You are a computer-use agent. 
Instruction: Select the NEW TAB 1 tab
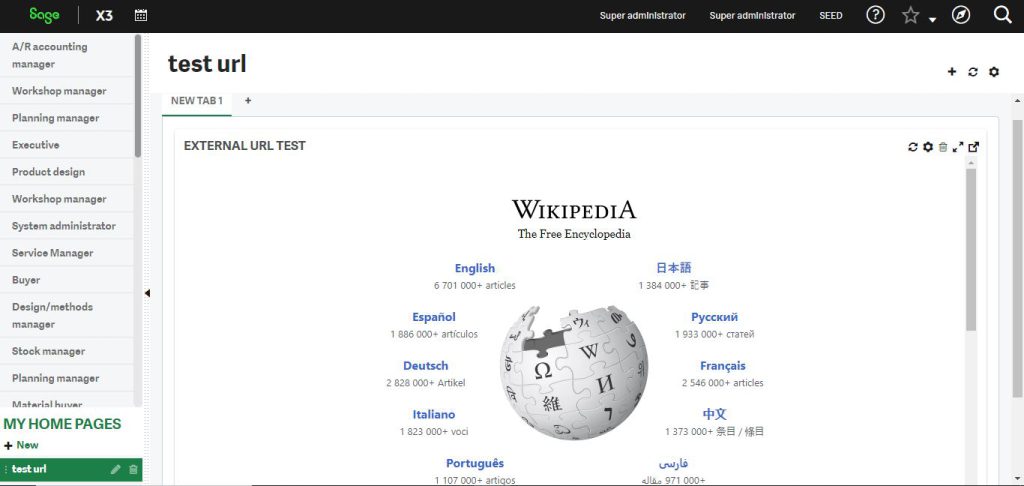click(197, 101)
